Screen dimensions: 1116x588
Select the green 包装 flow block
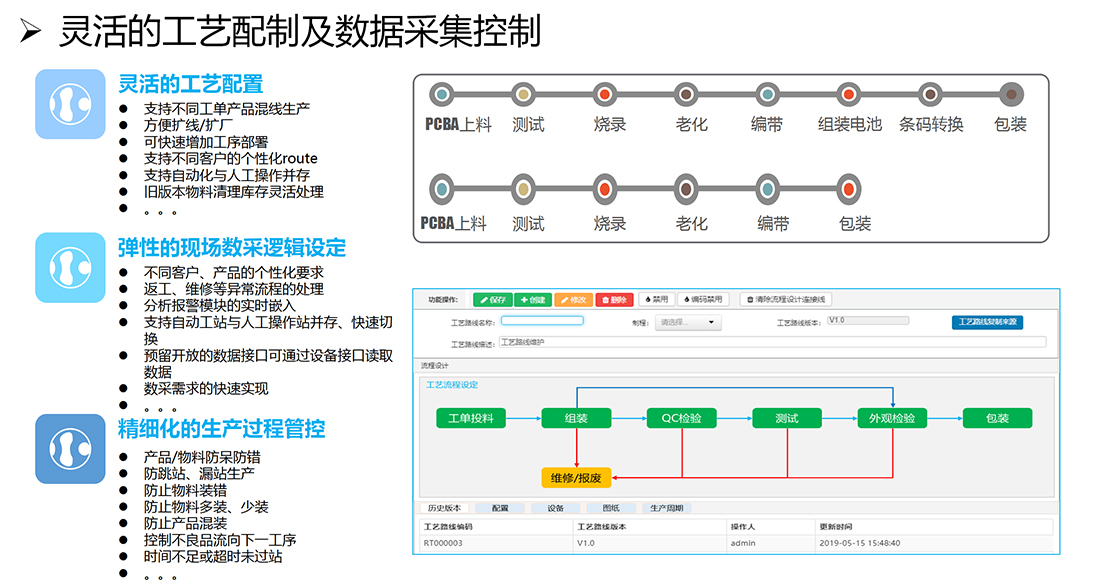click(997, 418)
